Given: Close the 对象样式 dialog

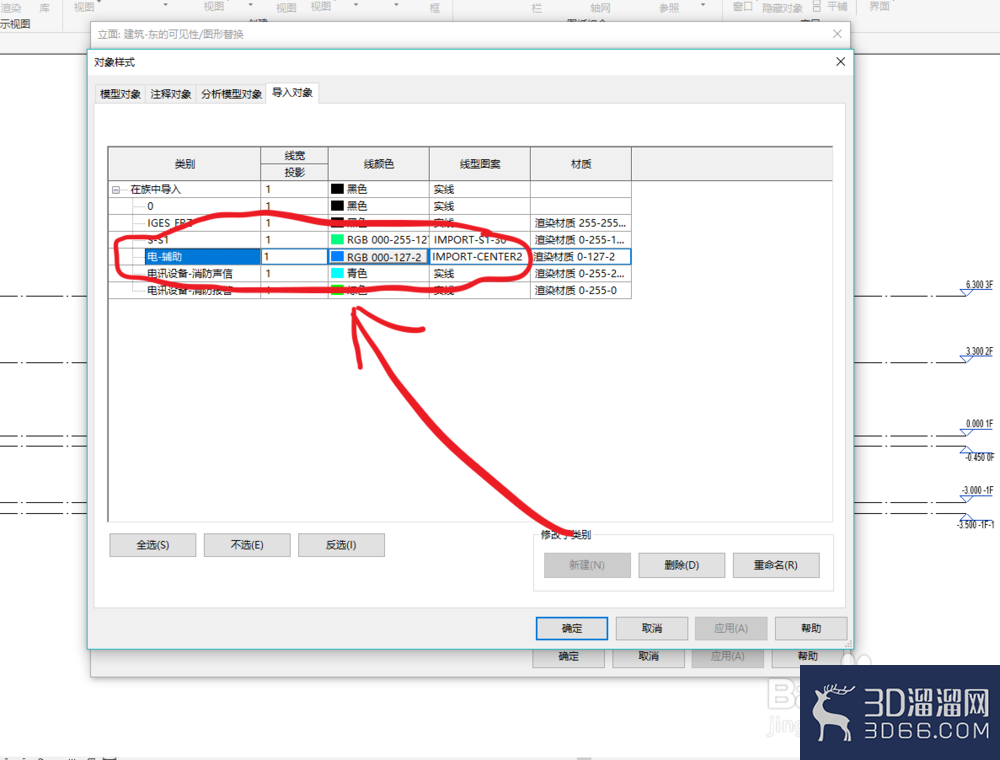Looking at the screenshot, I should click(x=841, y=61).
